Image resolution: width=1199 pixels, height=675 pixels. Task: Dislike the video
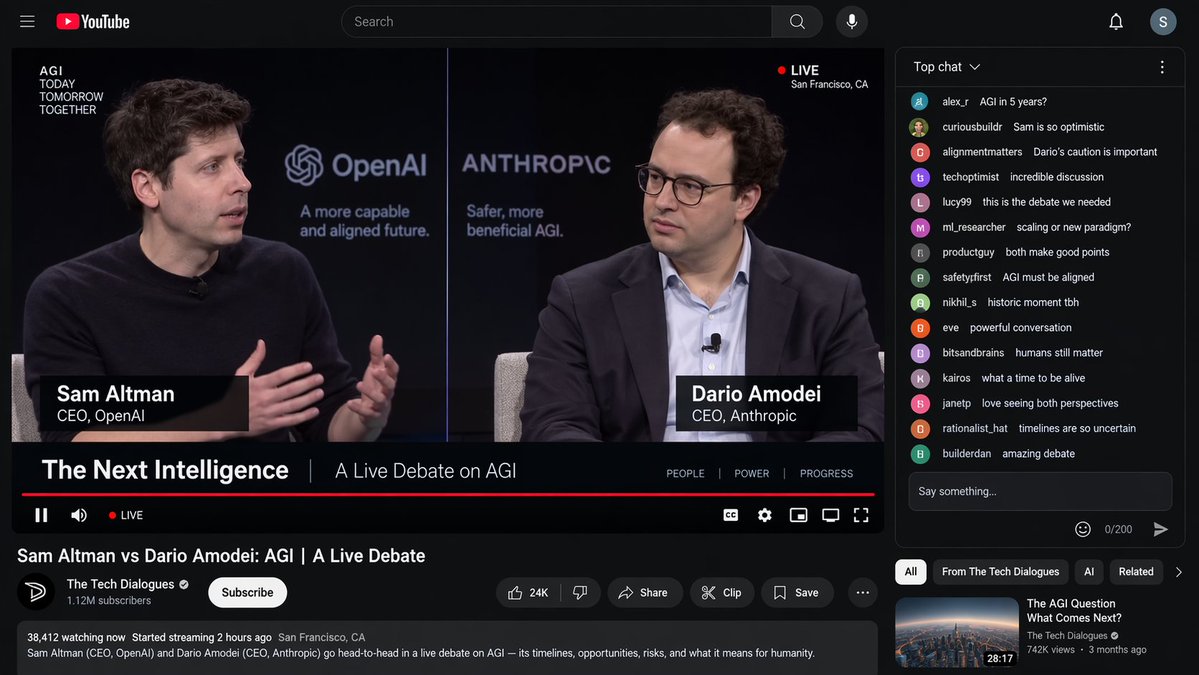tap(580, 592)
